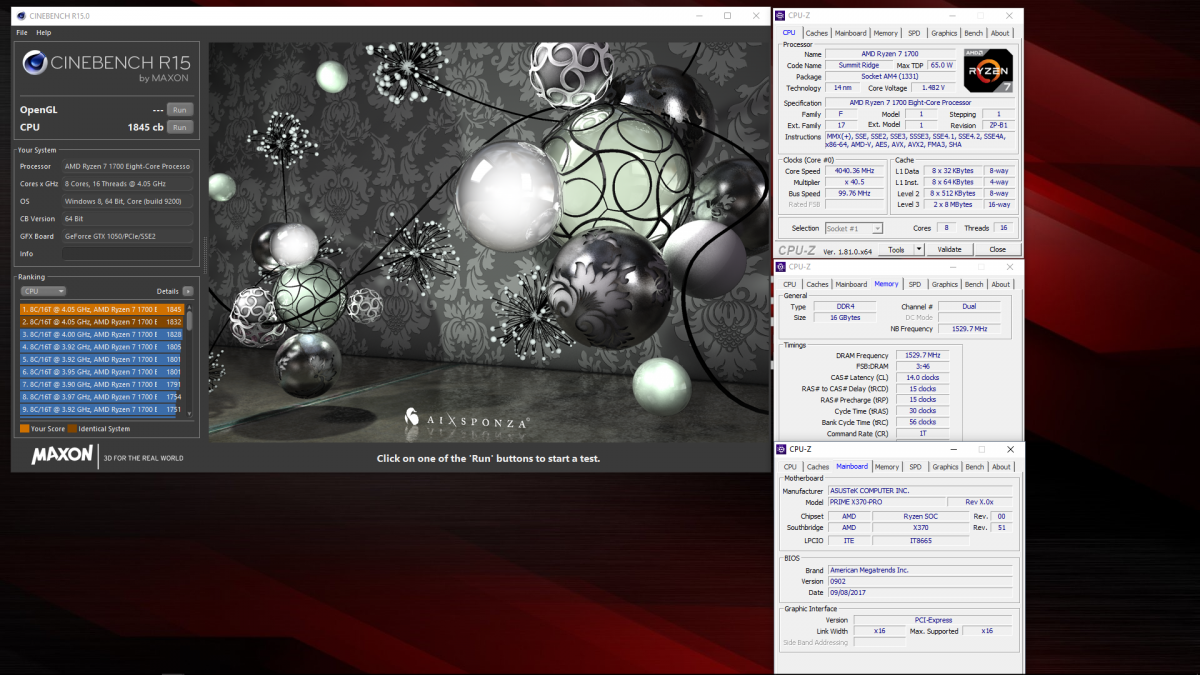This screenshot has width=1200, height=675.
Task: Select ranking entry 4 scoring 1805
Action: click(102, 347)
